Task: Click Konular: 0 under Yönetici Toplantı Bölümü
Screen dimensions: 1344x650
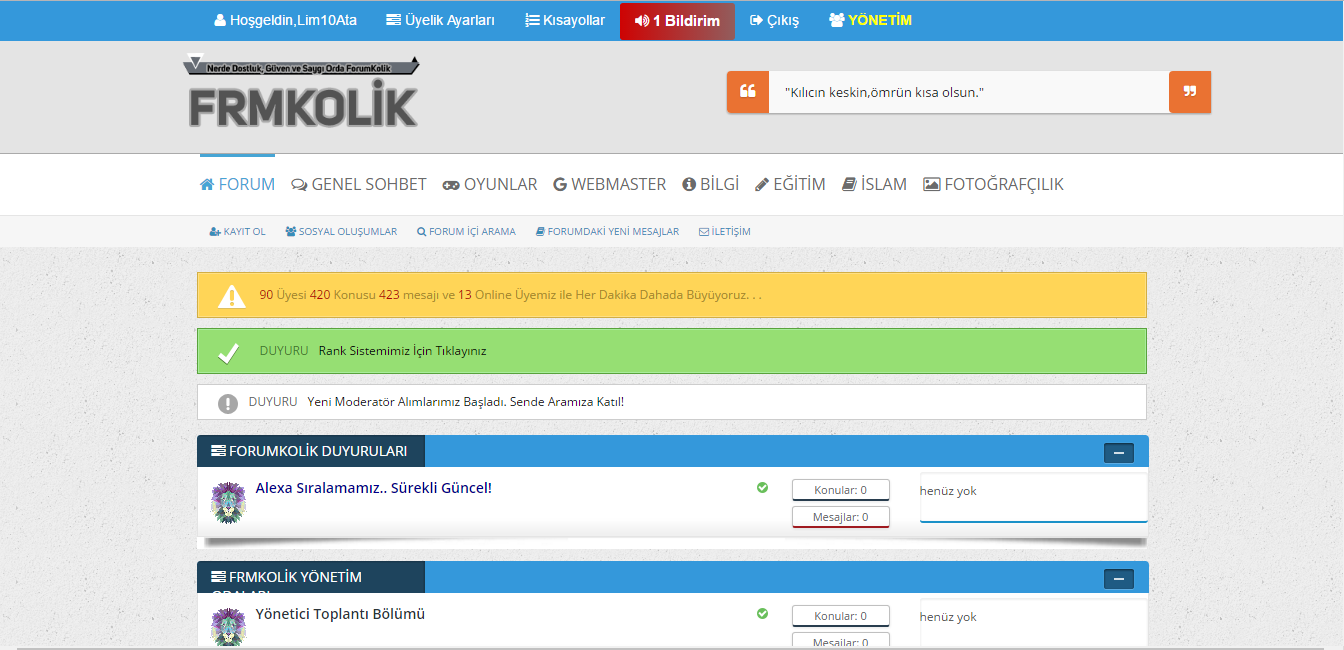Action: [x=841, y=616]
